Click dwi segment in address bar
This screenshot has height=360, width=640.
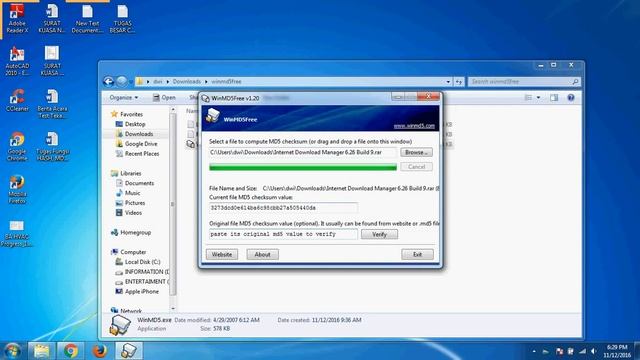coord(158,82)
